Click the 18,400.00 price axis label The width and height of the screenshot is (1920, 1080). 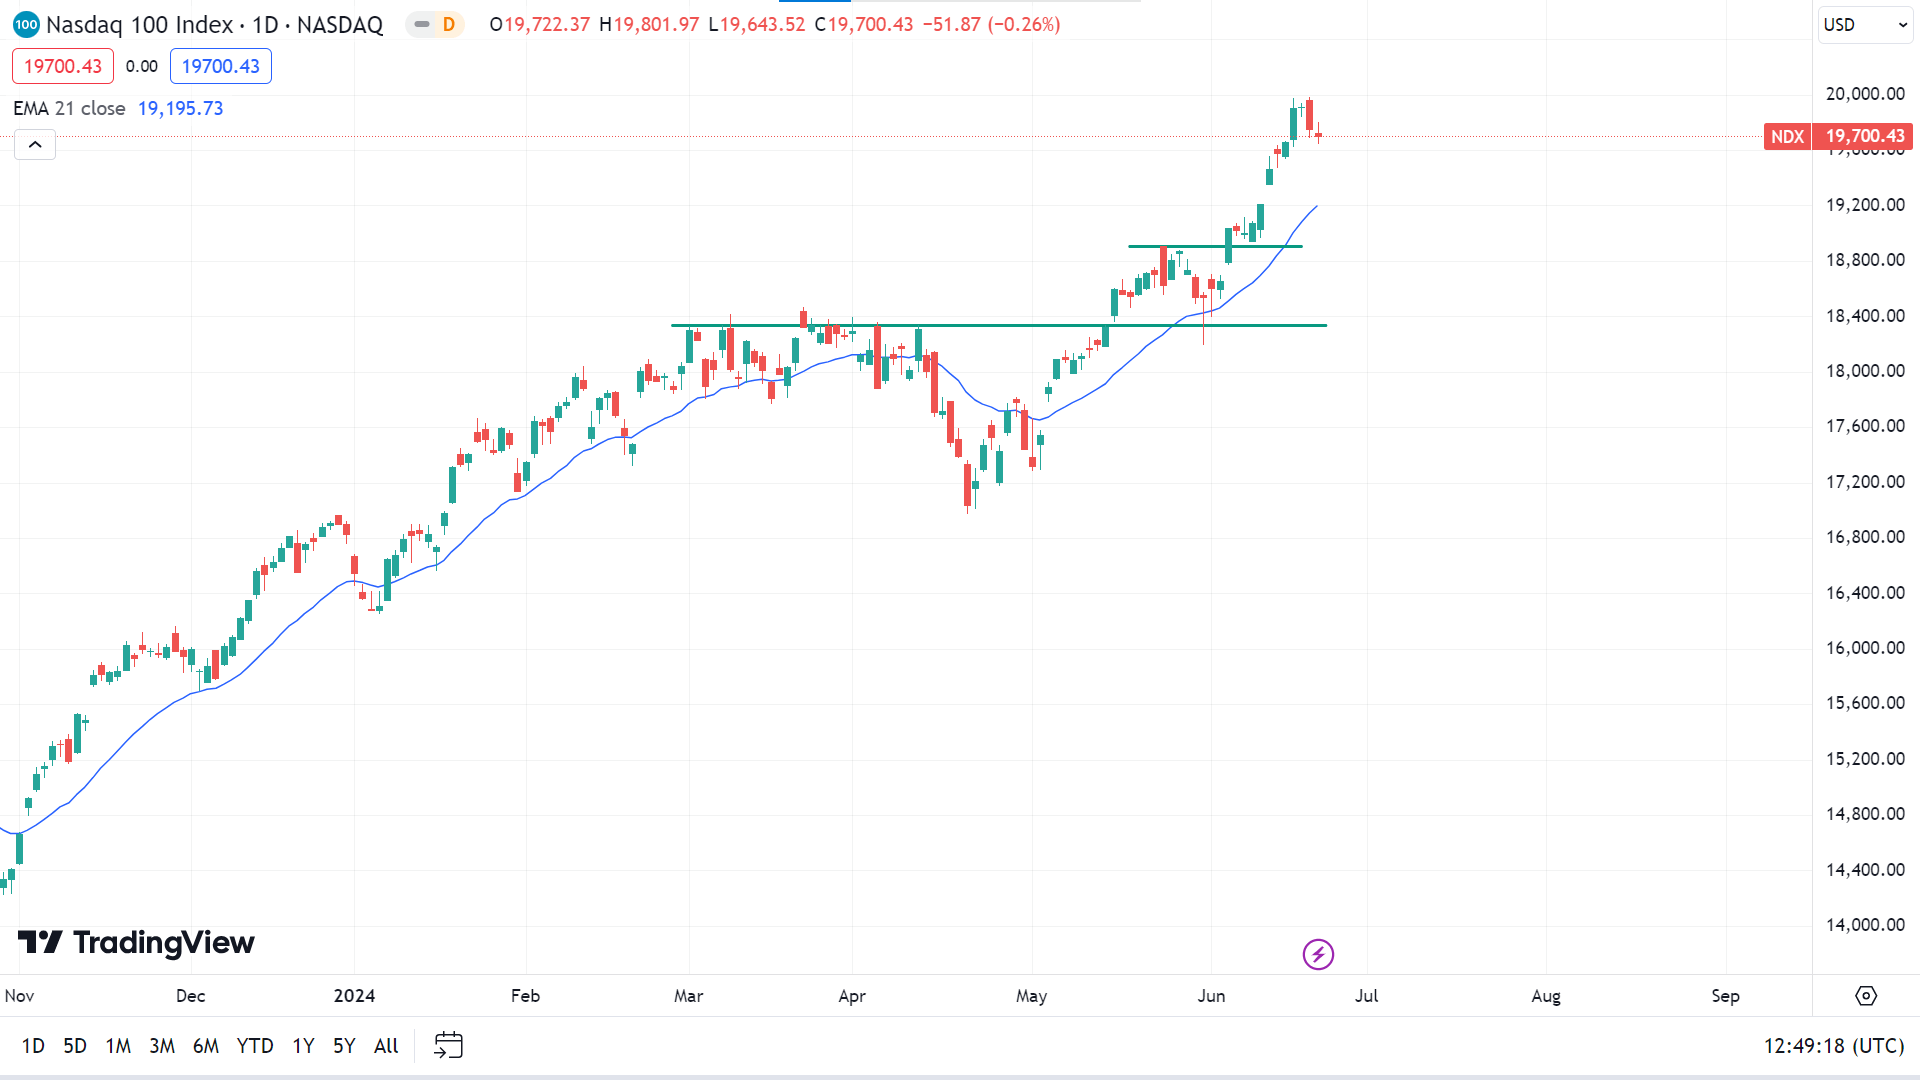pos(1865,316)
